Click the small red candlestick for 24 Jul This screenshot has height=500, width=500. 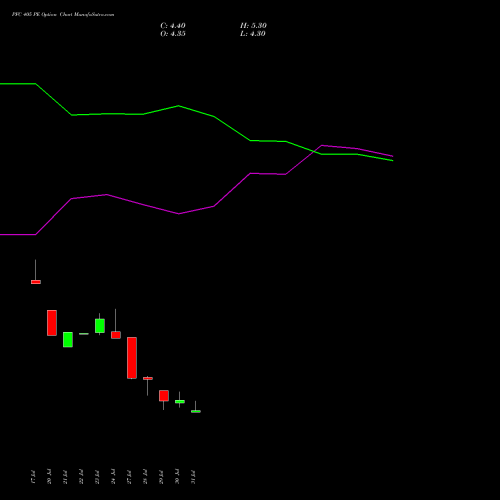(116, 335)
